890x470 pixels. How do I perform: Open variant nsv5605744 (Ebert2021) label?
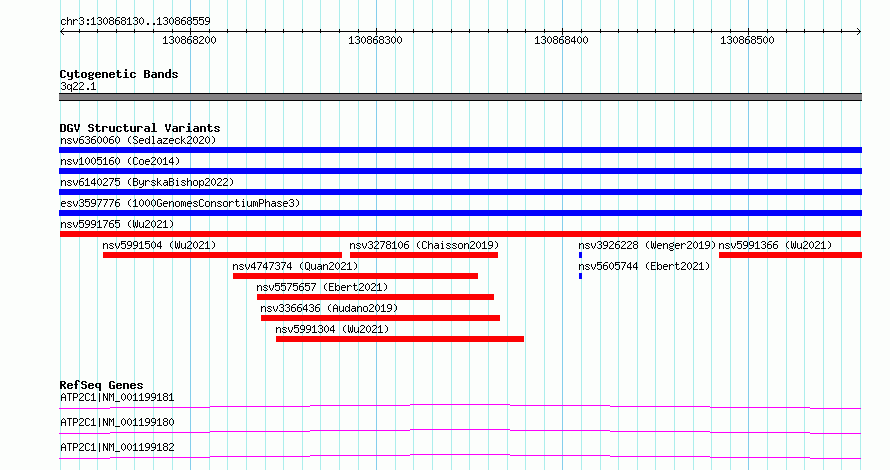(644, 266)
